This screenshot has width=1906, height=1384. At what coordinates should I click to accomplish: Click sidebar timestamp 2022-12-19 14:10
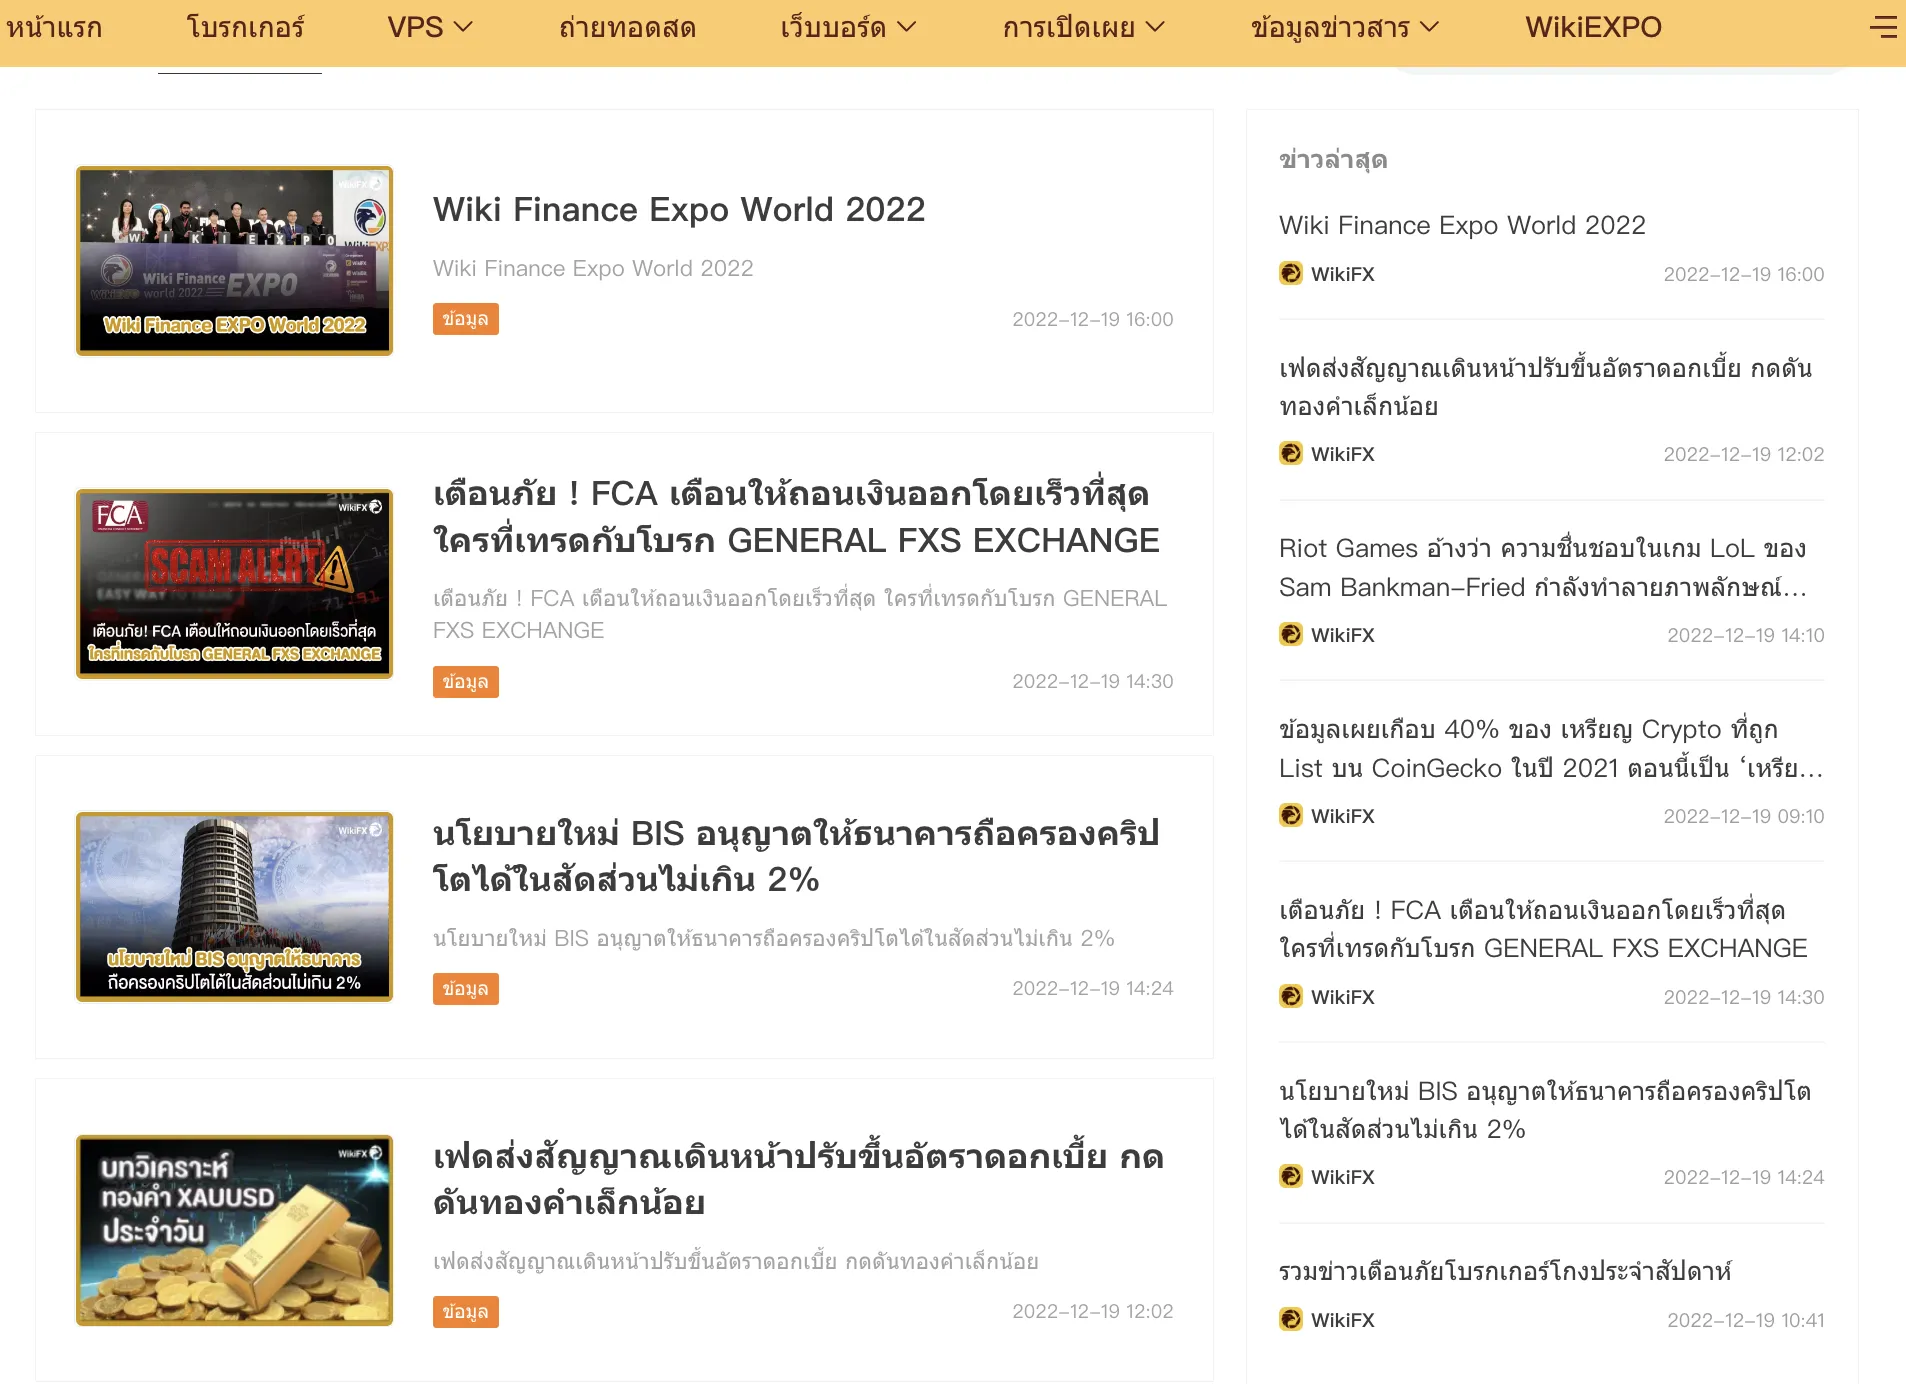[x=1746, y=635]
